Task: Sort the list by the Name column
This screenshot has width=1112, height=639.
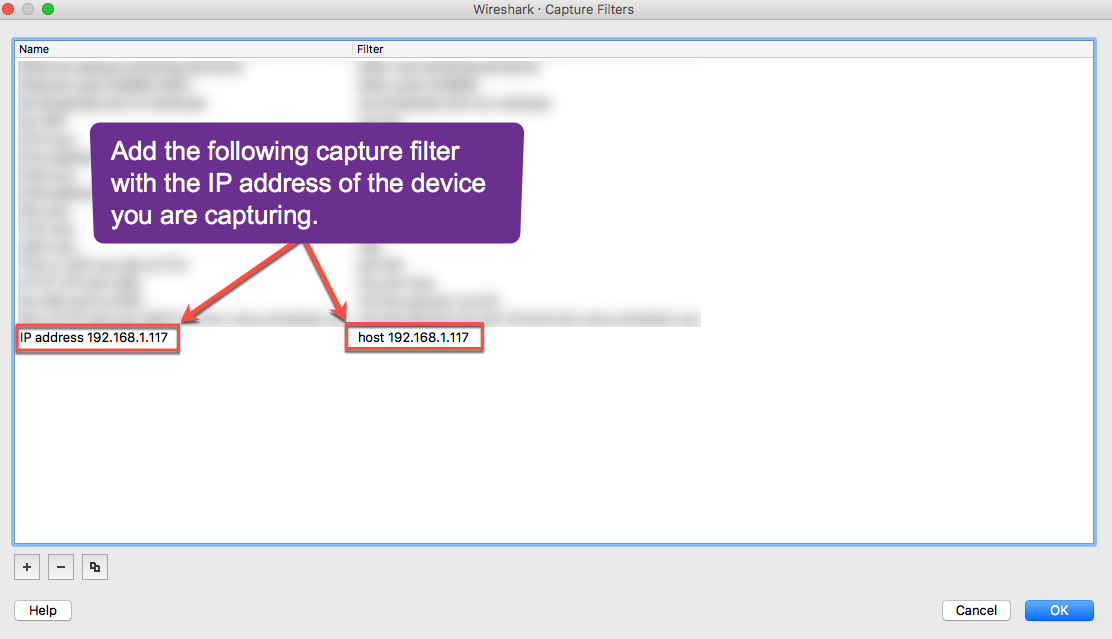Action: tap(34, 48)
